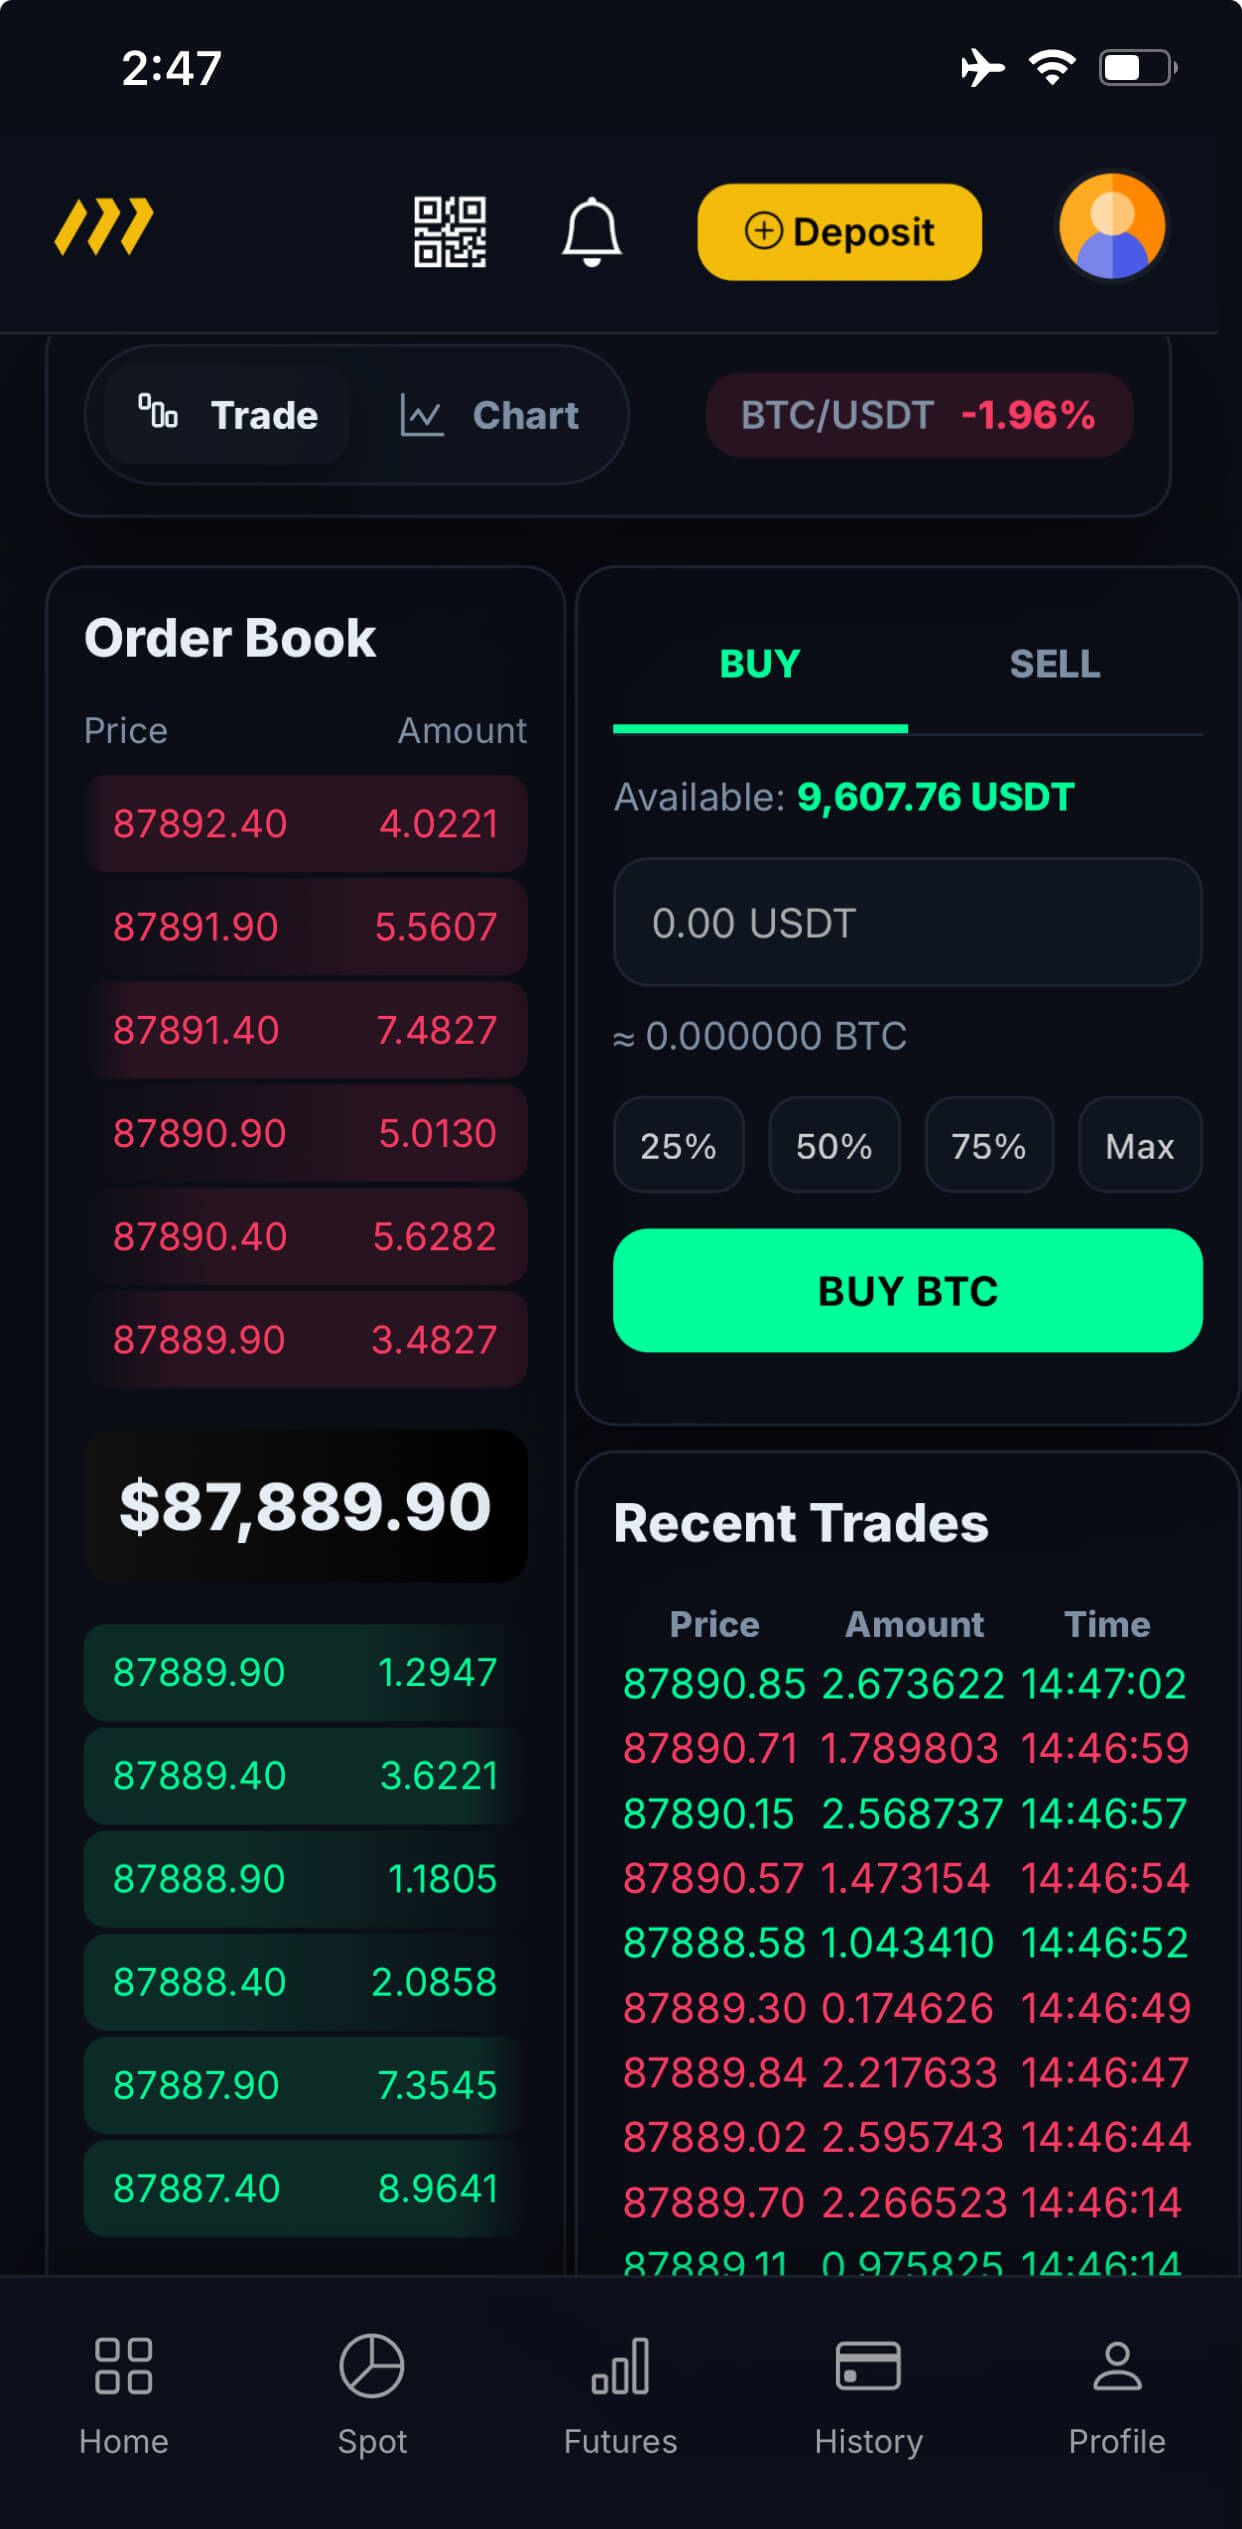Tap the yellow app logo

pos(104,227)
